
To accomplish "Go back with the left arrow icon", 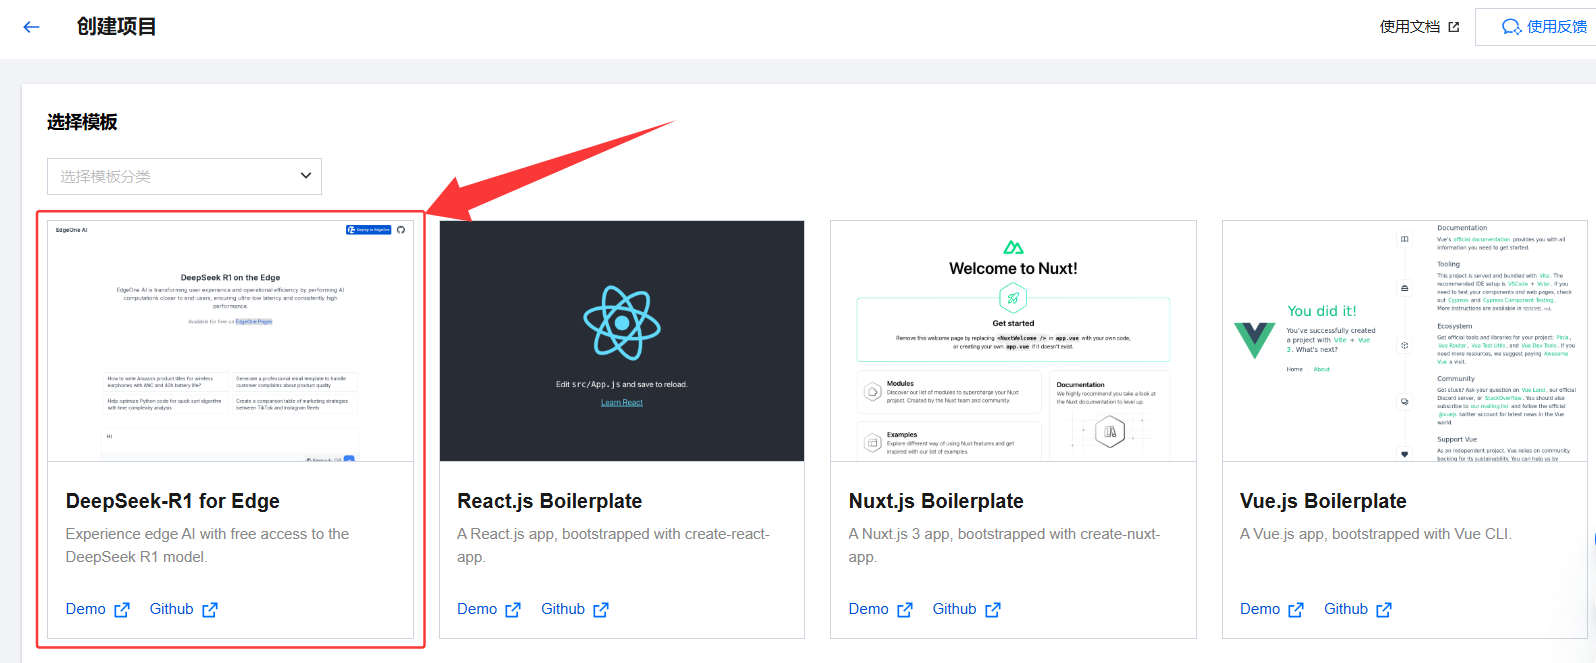I will click(31, 27).
